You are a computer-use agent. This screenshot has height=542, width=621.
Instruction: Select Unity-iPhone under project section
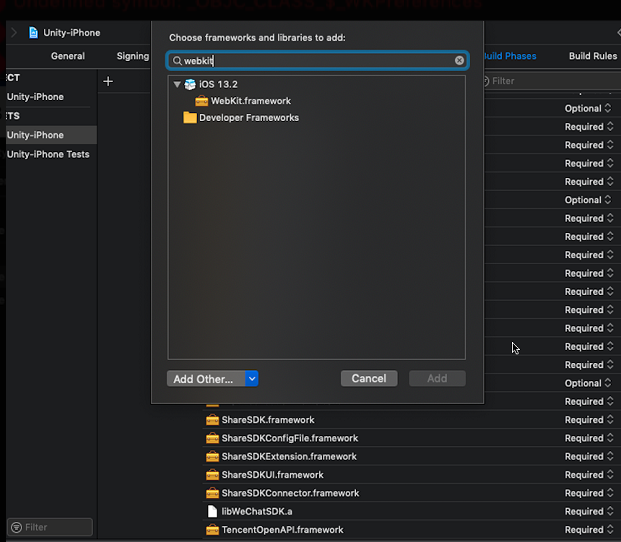(35, 97)
